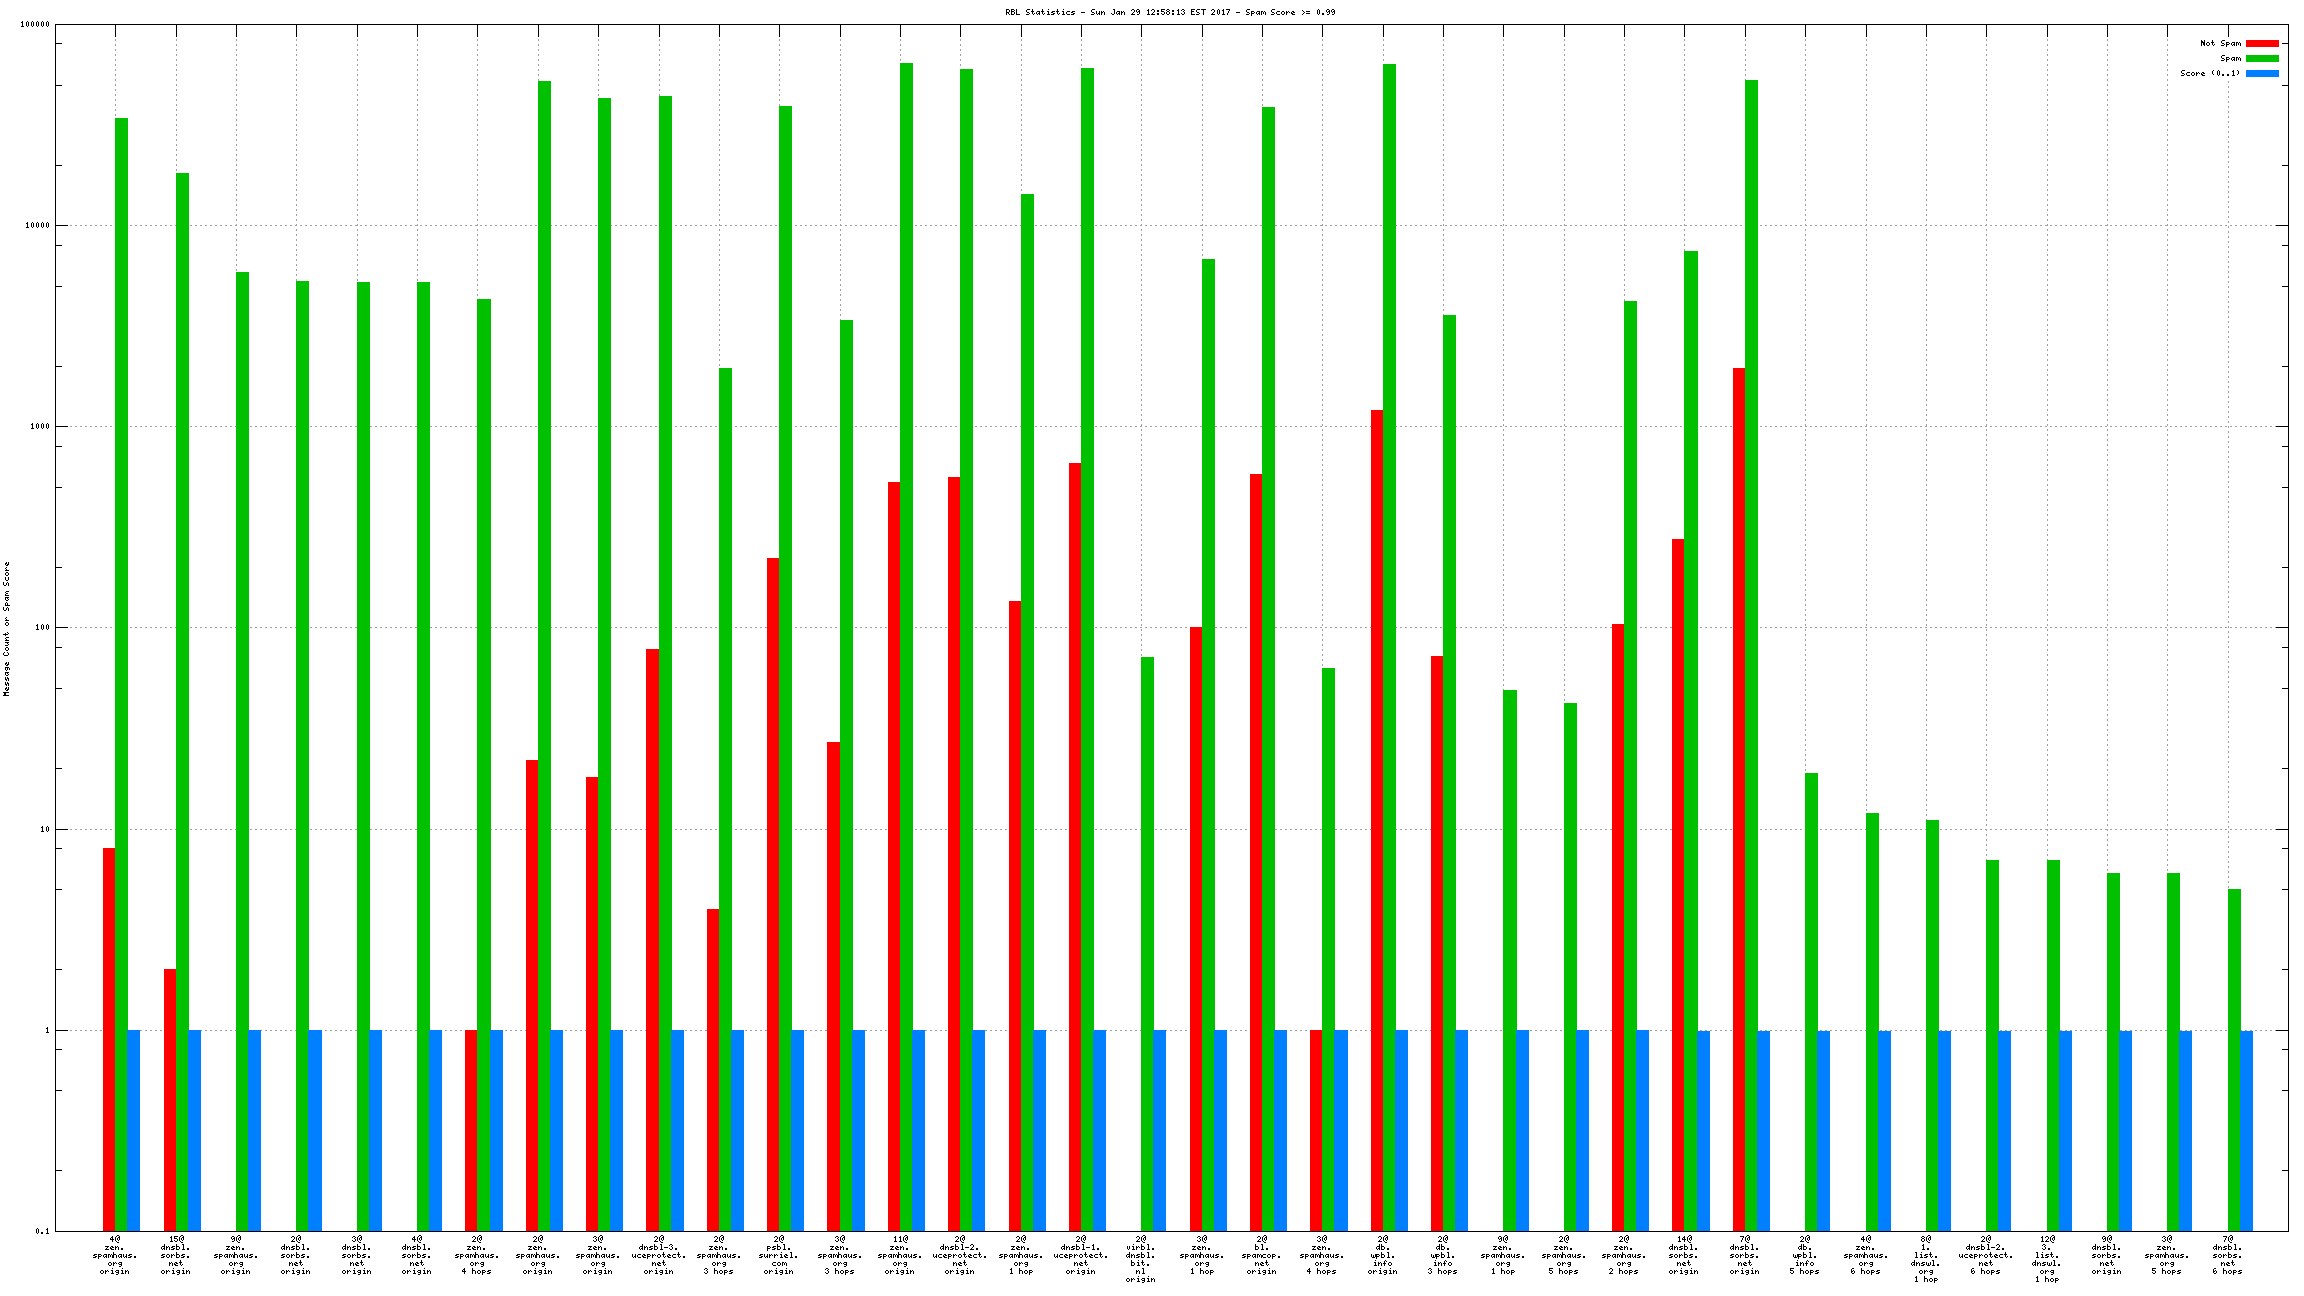Click the virbl.dnsbl.bit.nl origin axis label
Screen dimensions: 2304x1296
point(1141,1259)
